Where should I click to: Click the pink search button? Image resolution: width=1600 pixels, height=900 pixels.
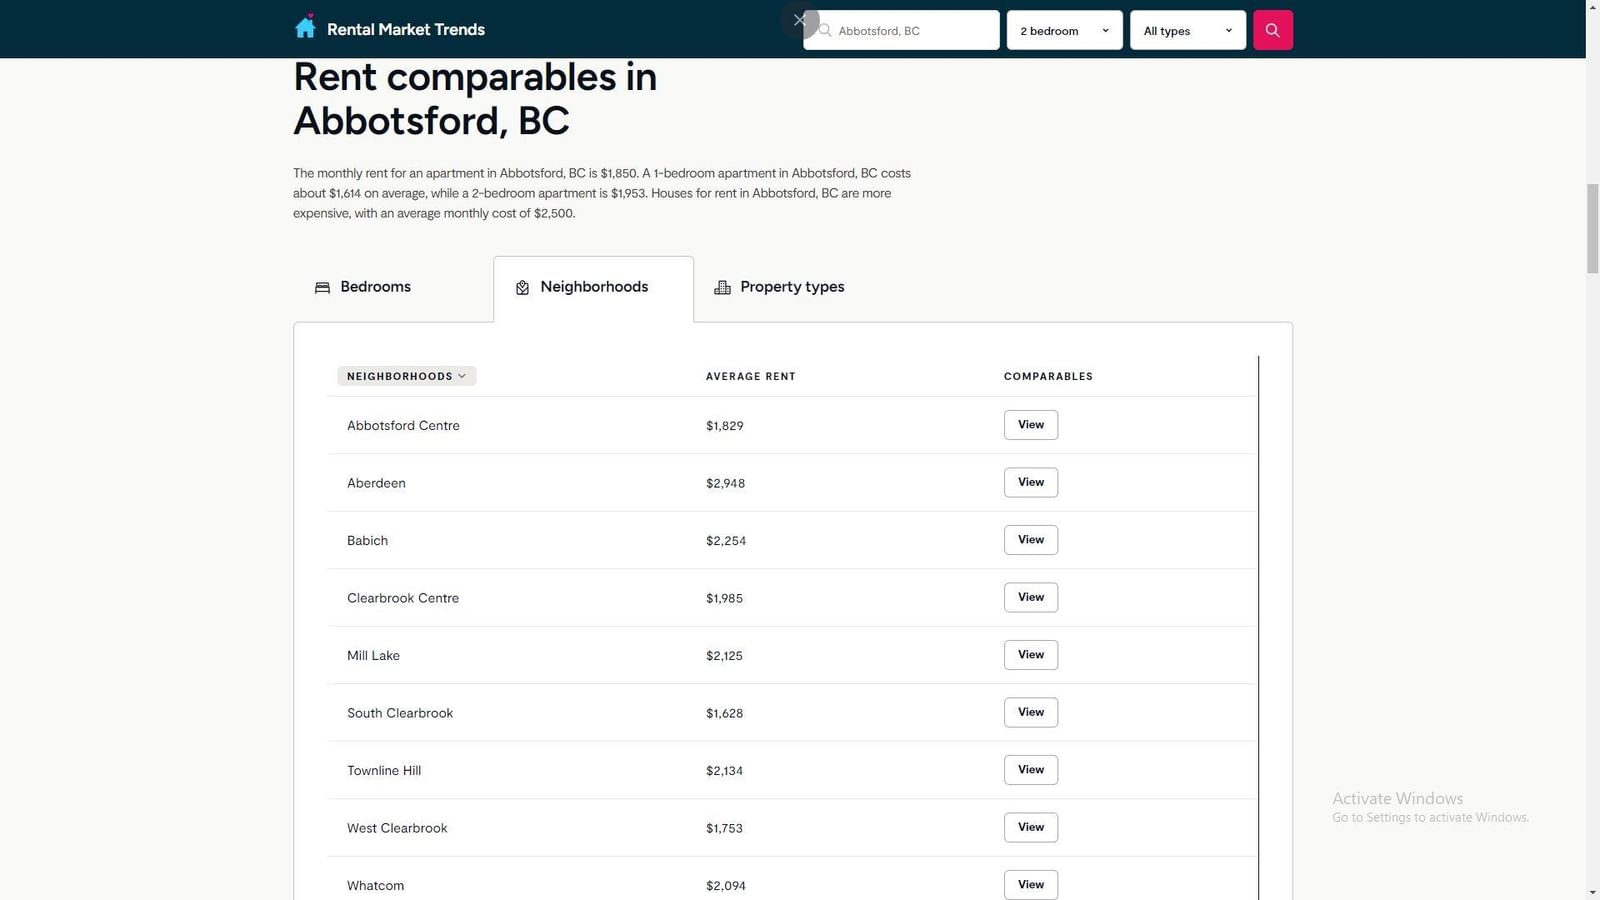pyautogui.click(x=1272, y=30)
